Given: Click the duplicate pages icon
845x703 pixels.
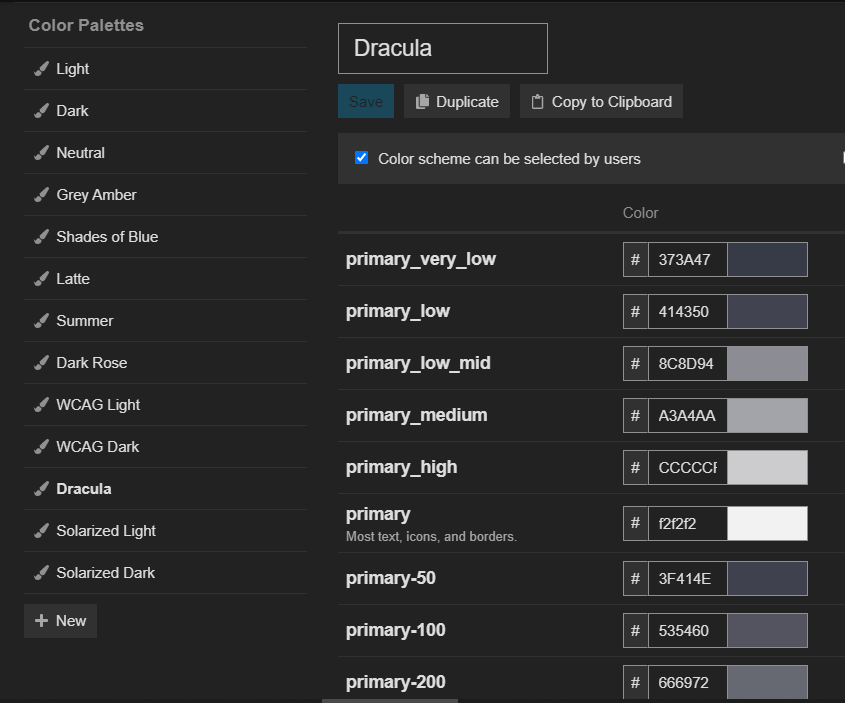Looking at the screenshot, I should point(422,101).
